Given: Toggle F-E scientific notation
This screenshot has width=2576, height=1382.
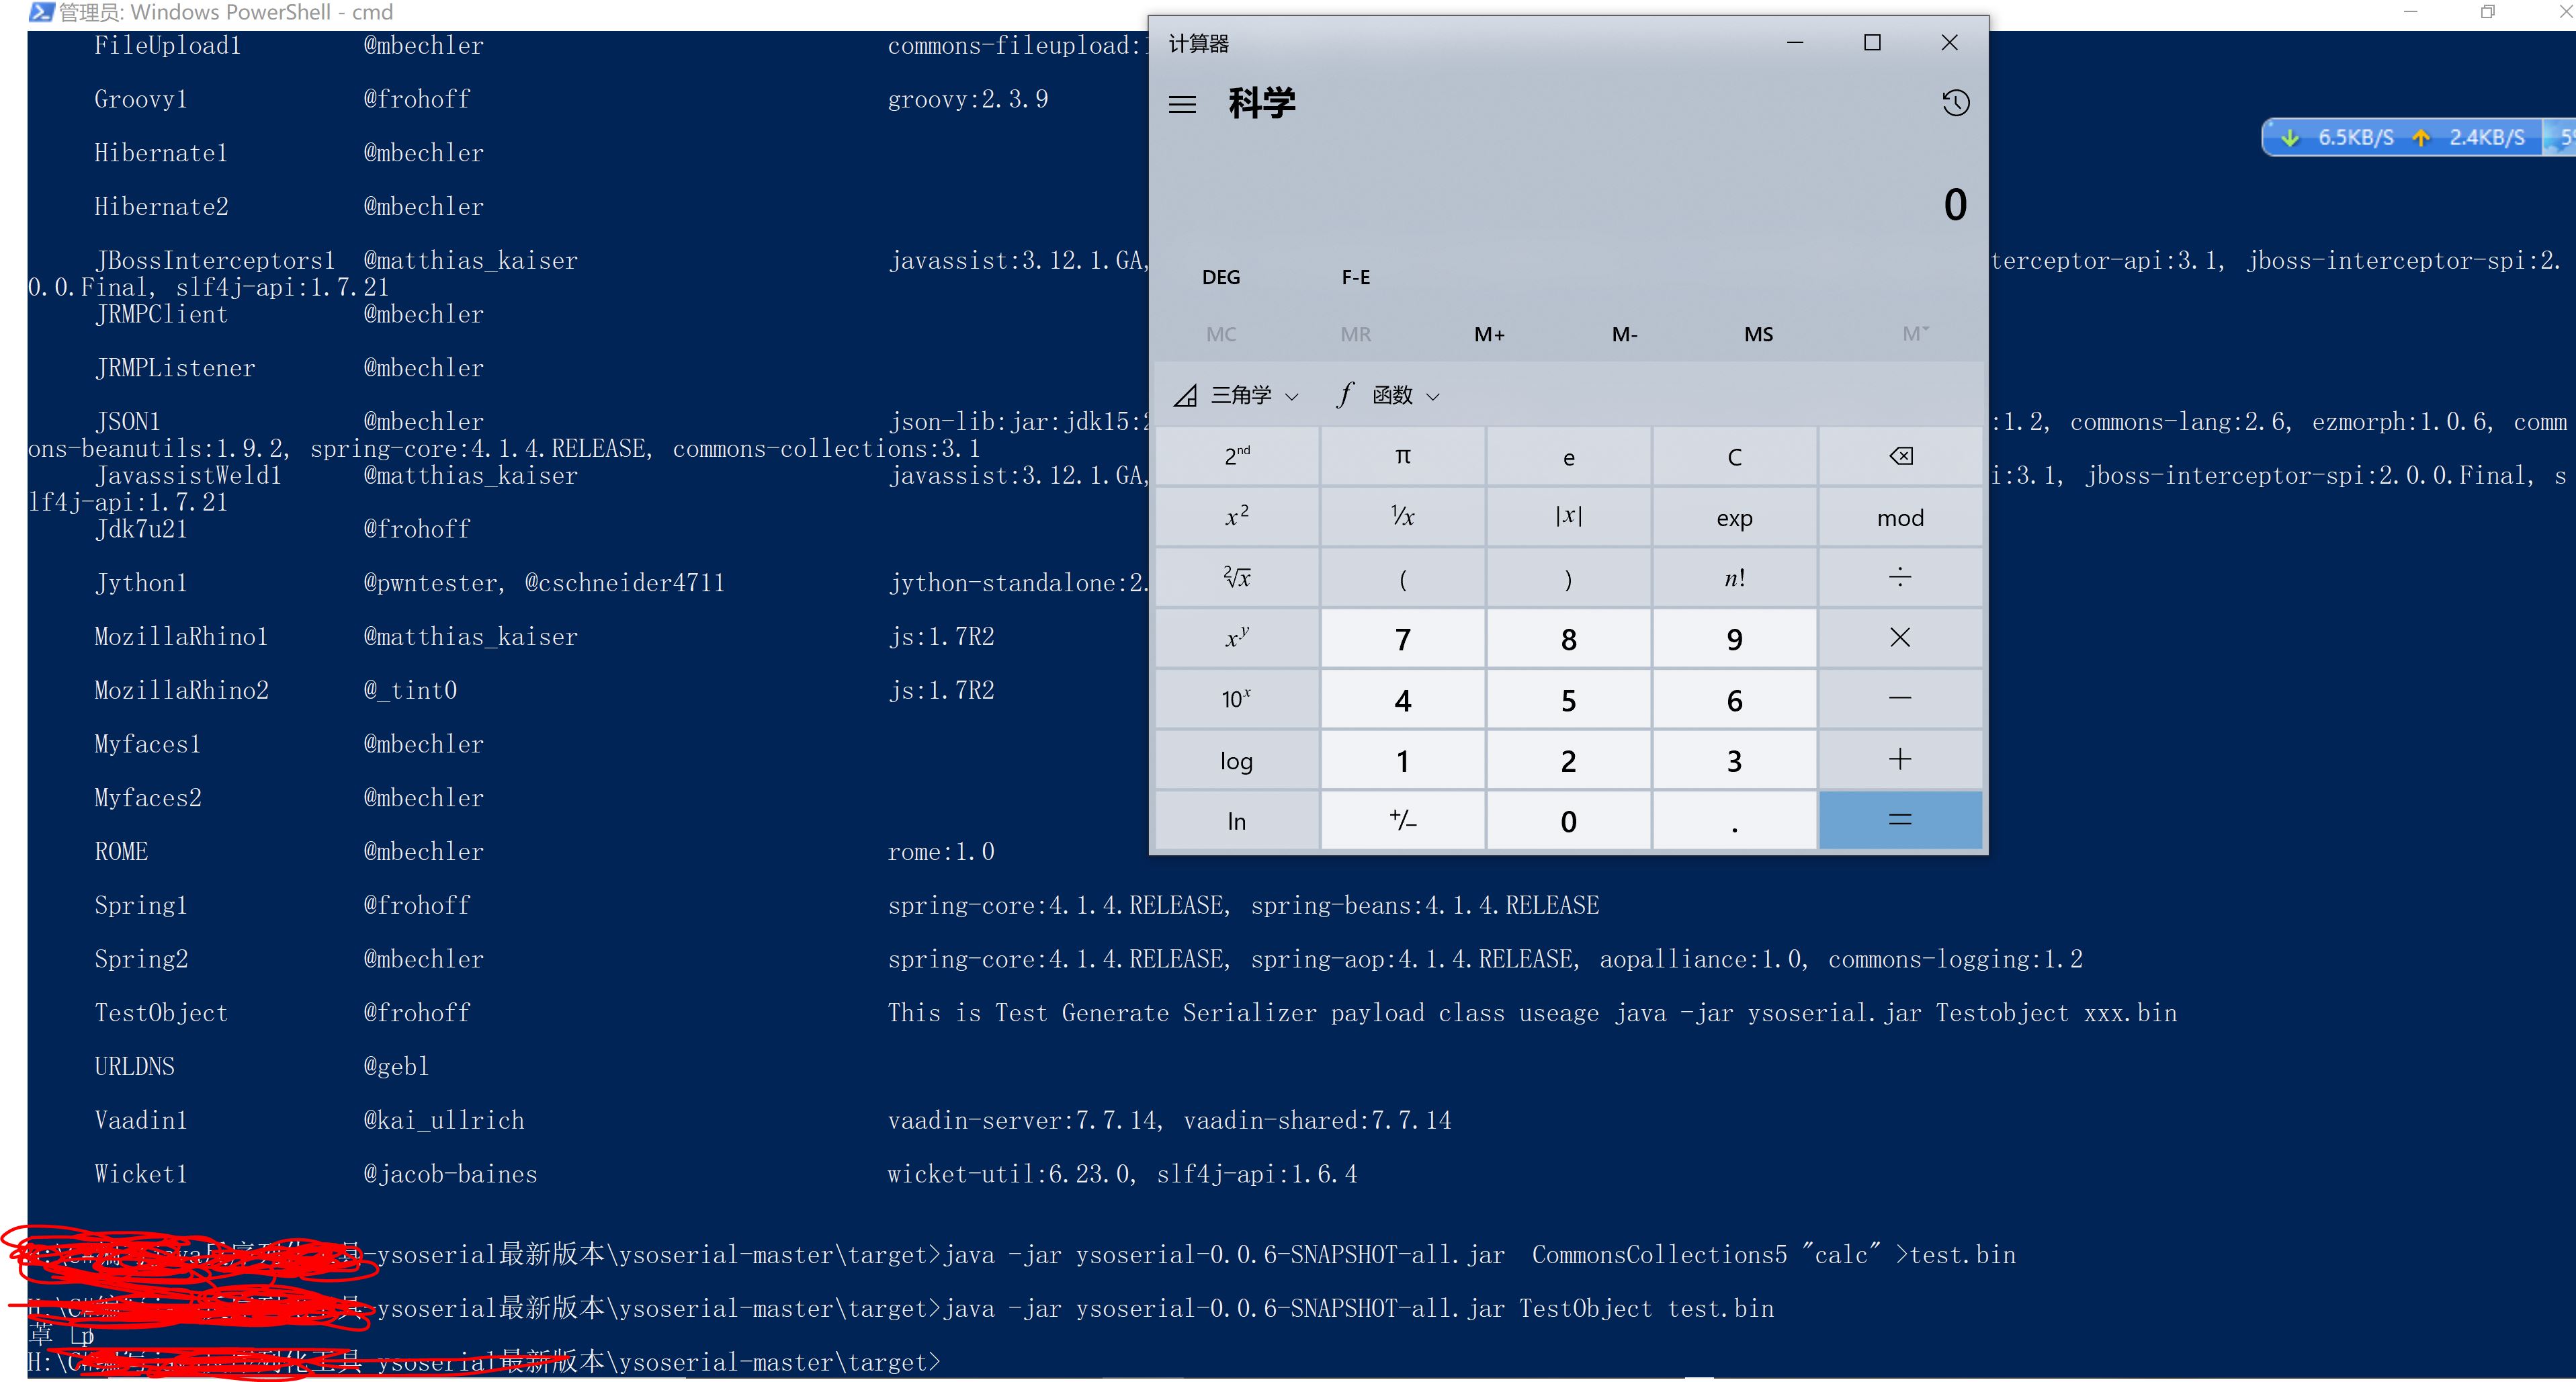Looking at the screenshot, I should pyautogui.click(x=1355, y=277).
